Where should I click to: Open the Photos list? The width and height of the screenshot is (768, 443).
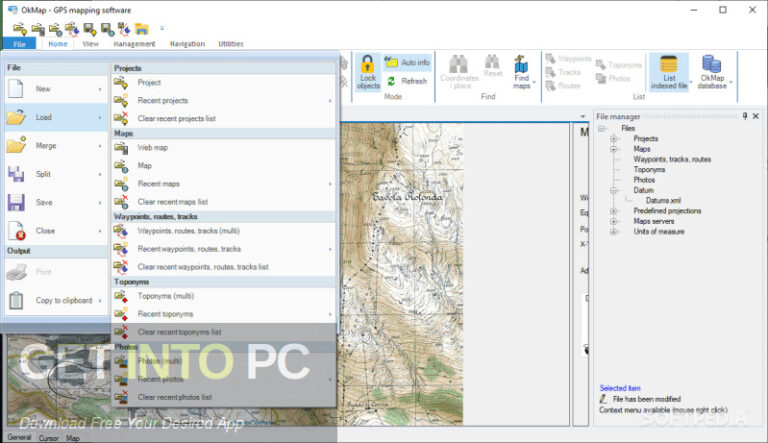pyautogui.click(x=613, y=78)
